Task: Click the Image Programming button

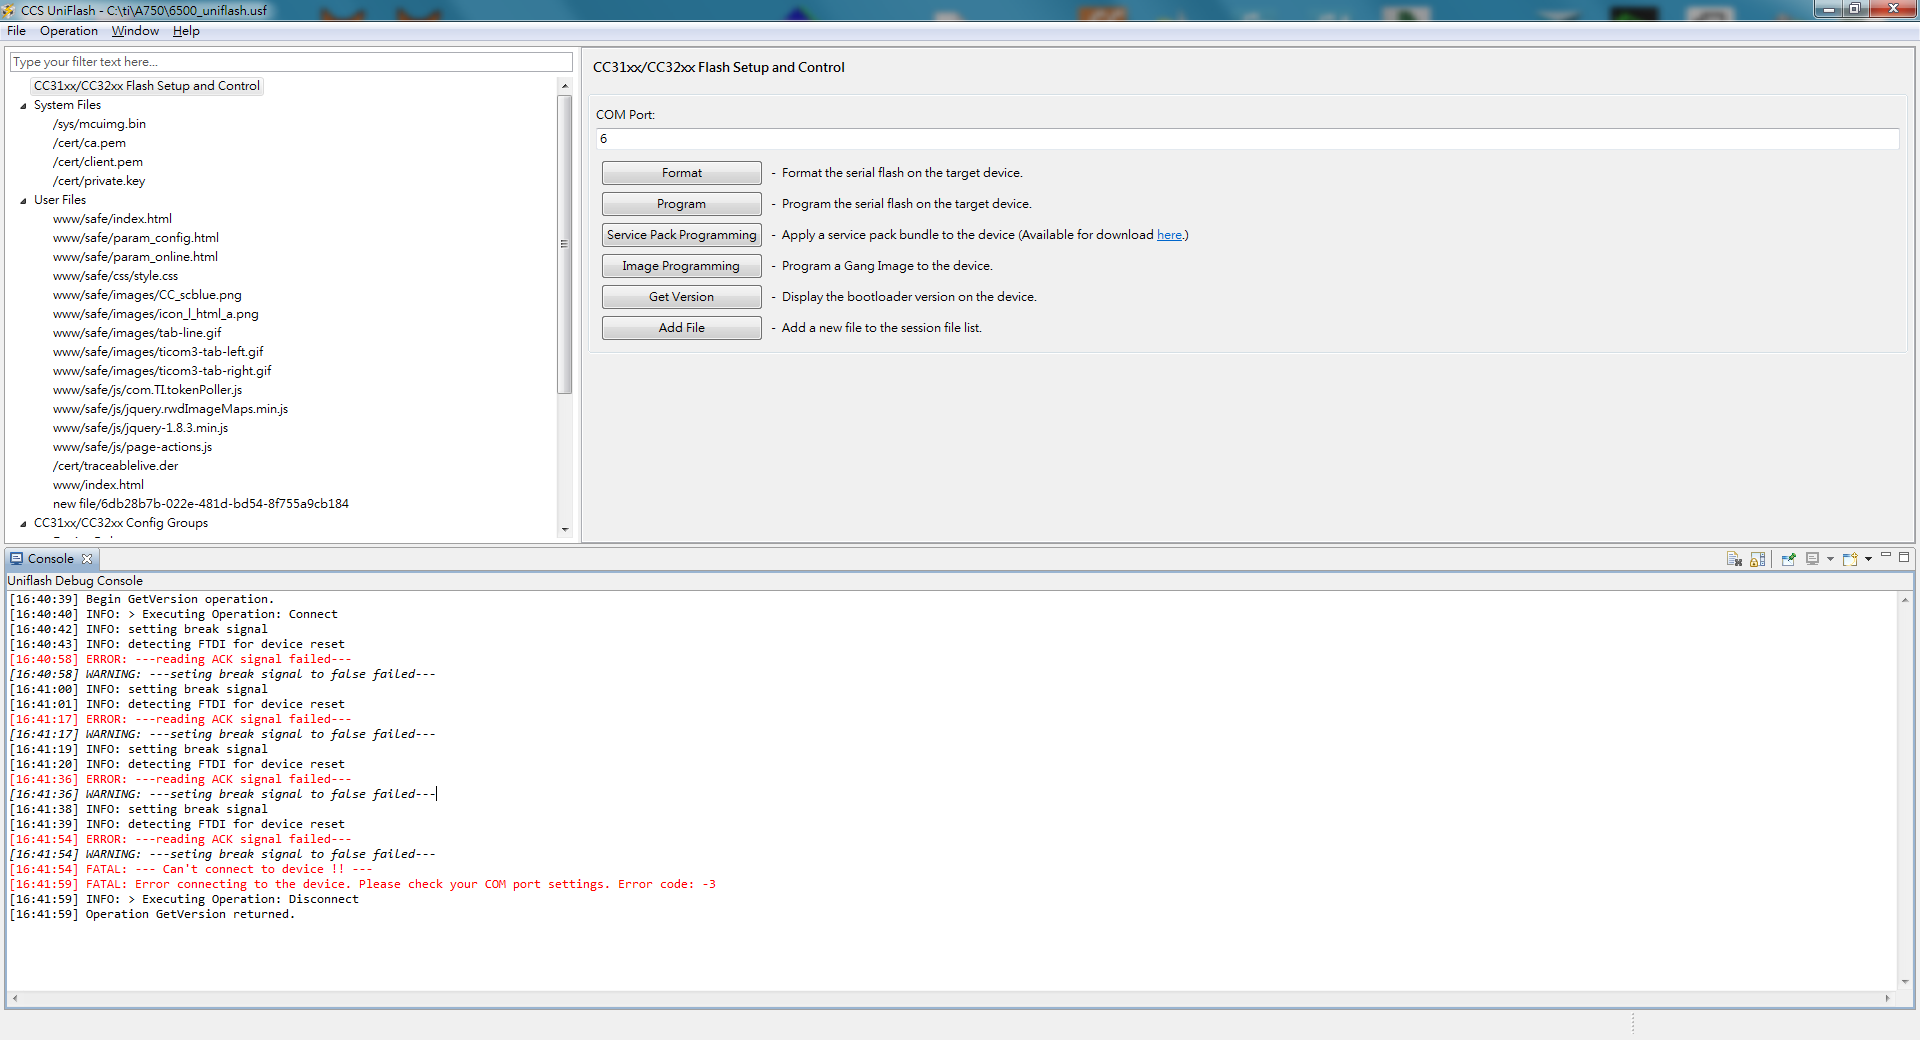Action: click(x=682, y=266)
